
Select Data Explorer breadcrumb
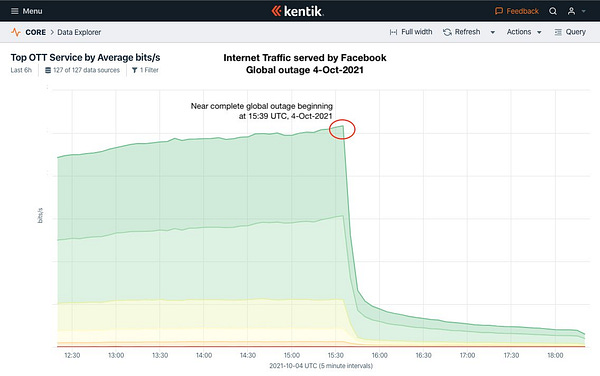(79, 32)
